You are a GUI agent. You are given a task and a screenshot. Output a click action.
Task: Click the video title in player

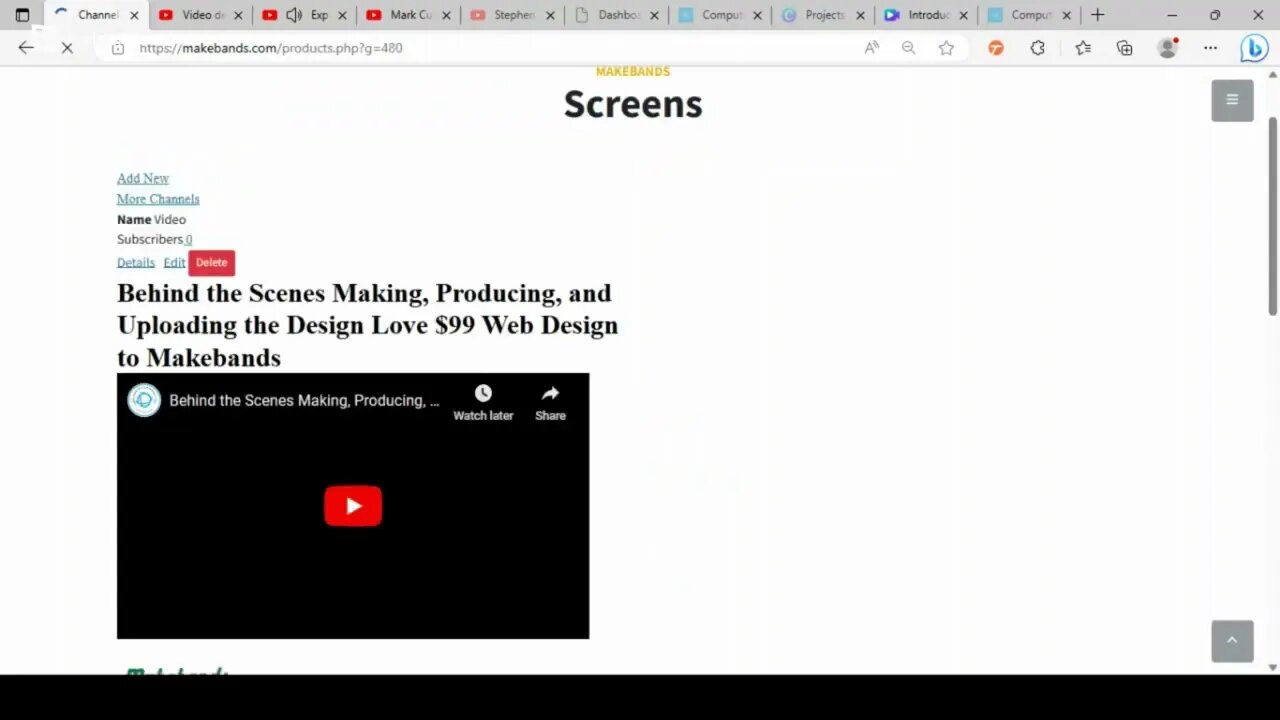(304, 400)
